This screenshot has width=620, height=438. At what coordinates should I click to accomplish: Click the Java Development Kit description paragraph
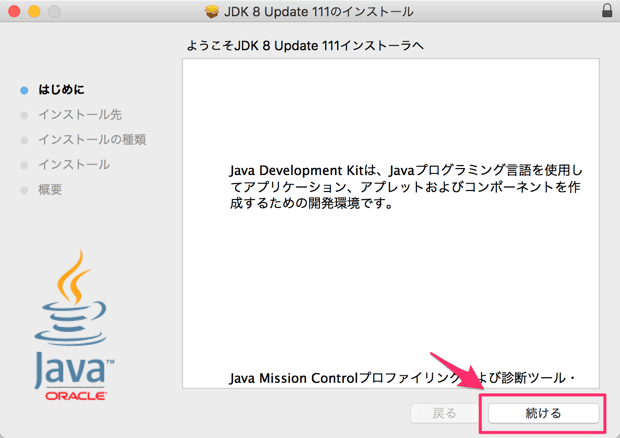406,187
